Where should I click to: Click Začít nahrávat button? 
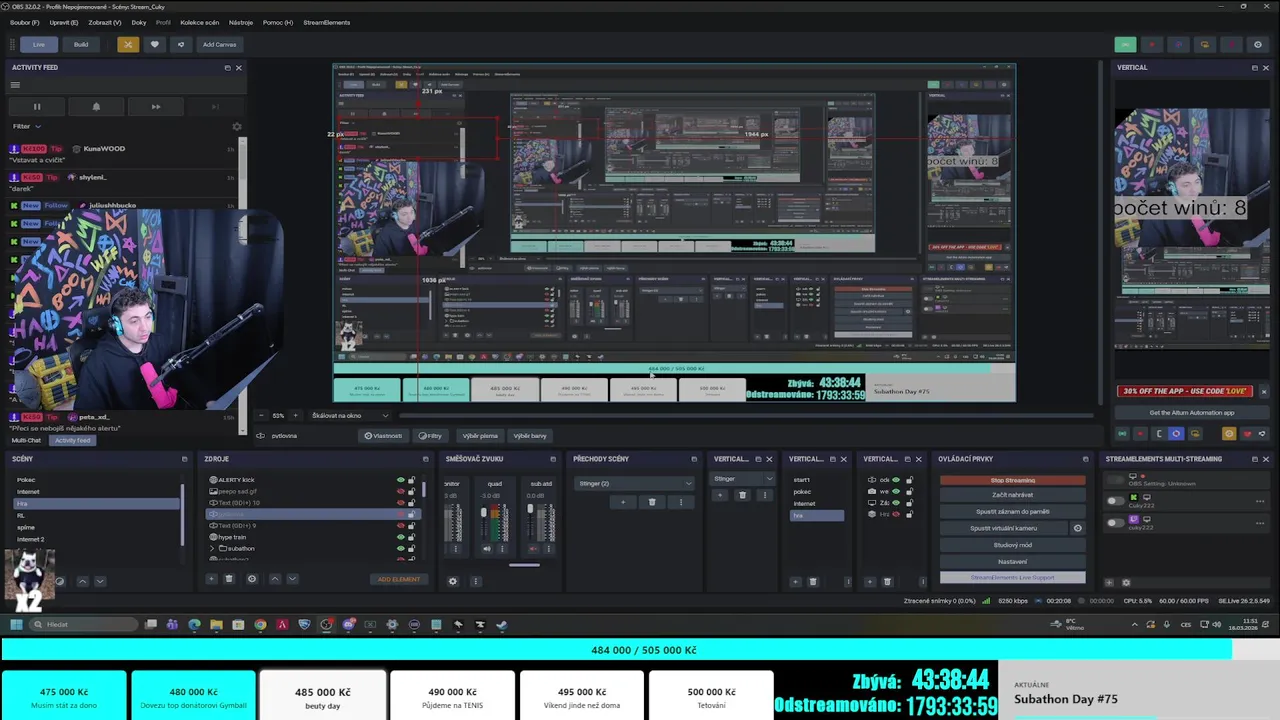(1013, 495)
